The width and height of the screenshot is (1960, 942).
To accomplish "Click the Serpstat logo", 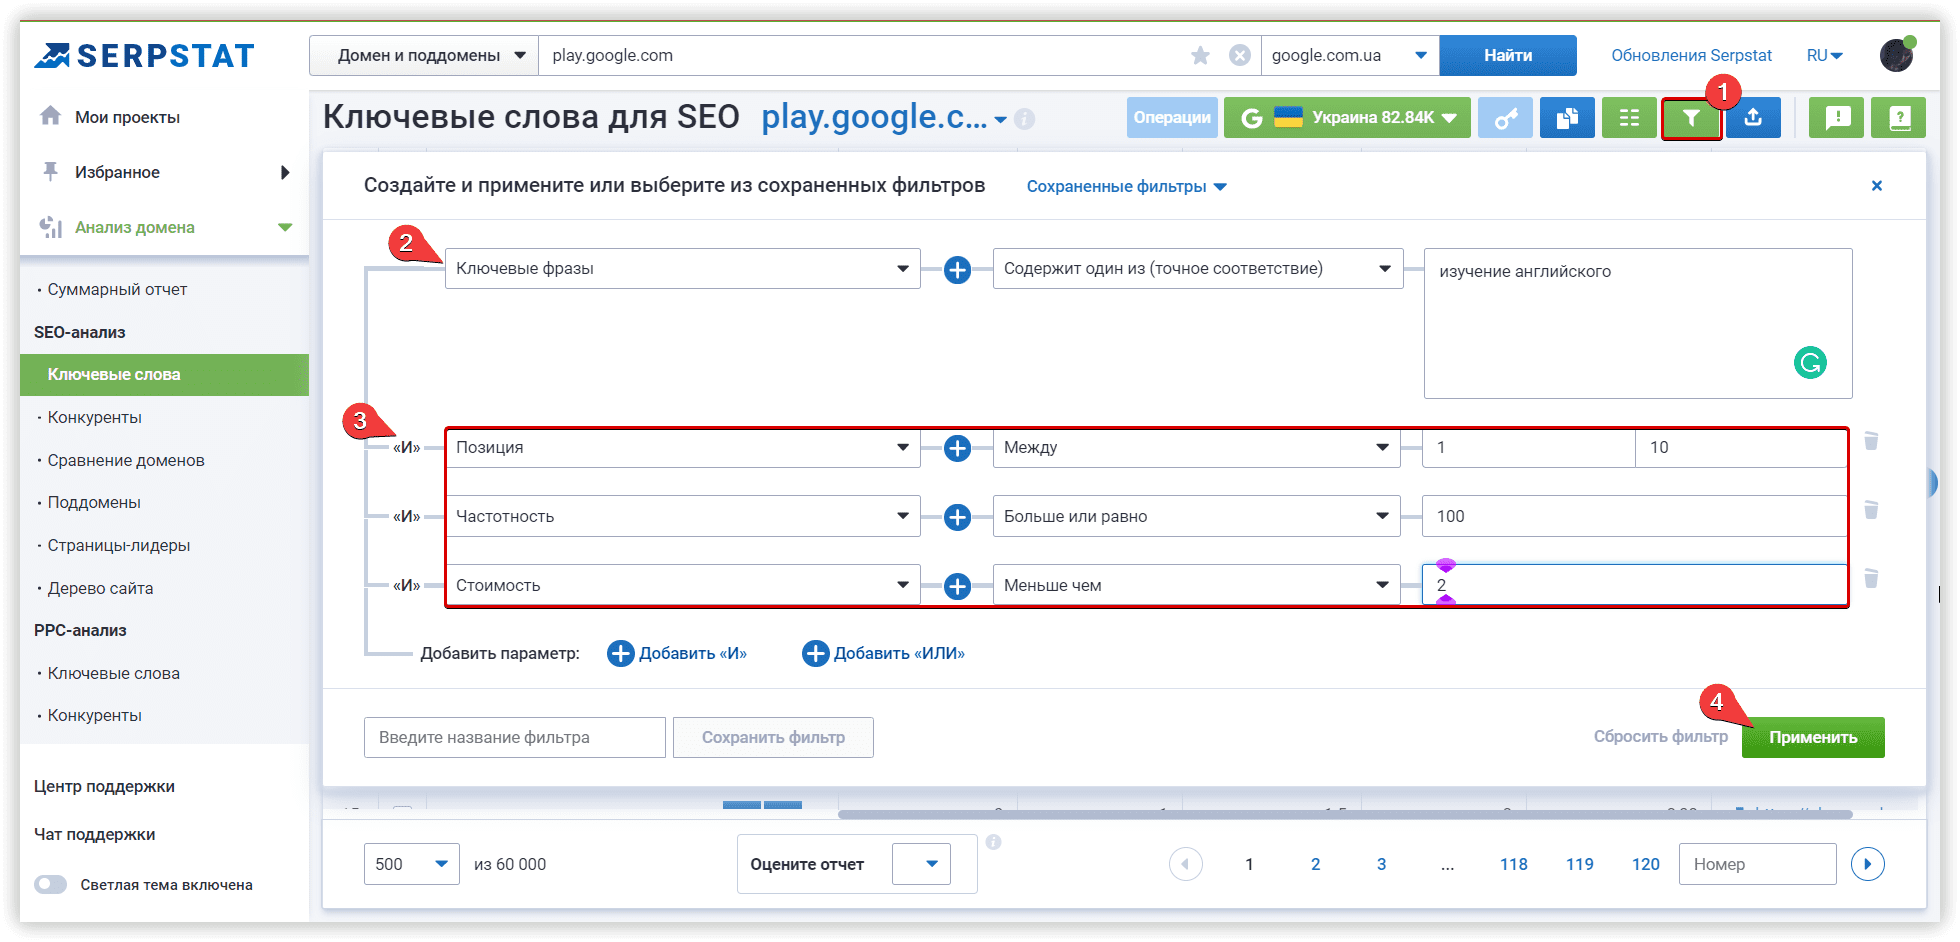I will [x=144, y=56].
